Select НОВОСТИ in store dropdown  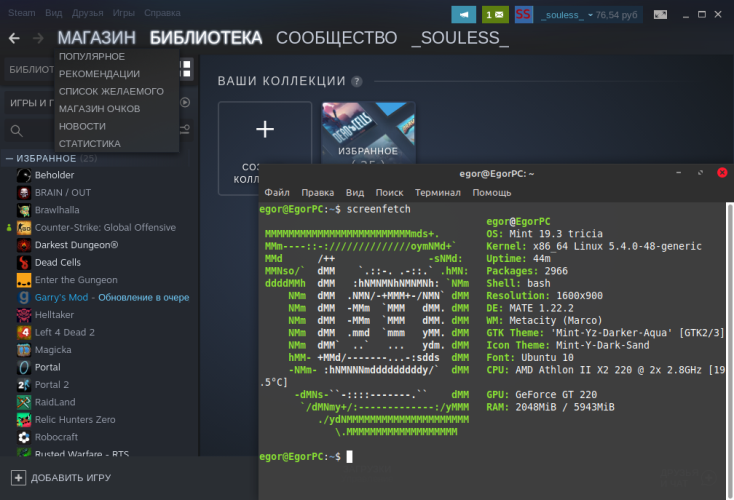pos(82,126)
